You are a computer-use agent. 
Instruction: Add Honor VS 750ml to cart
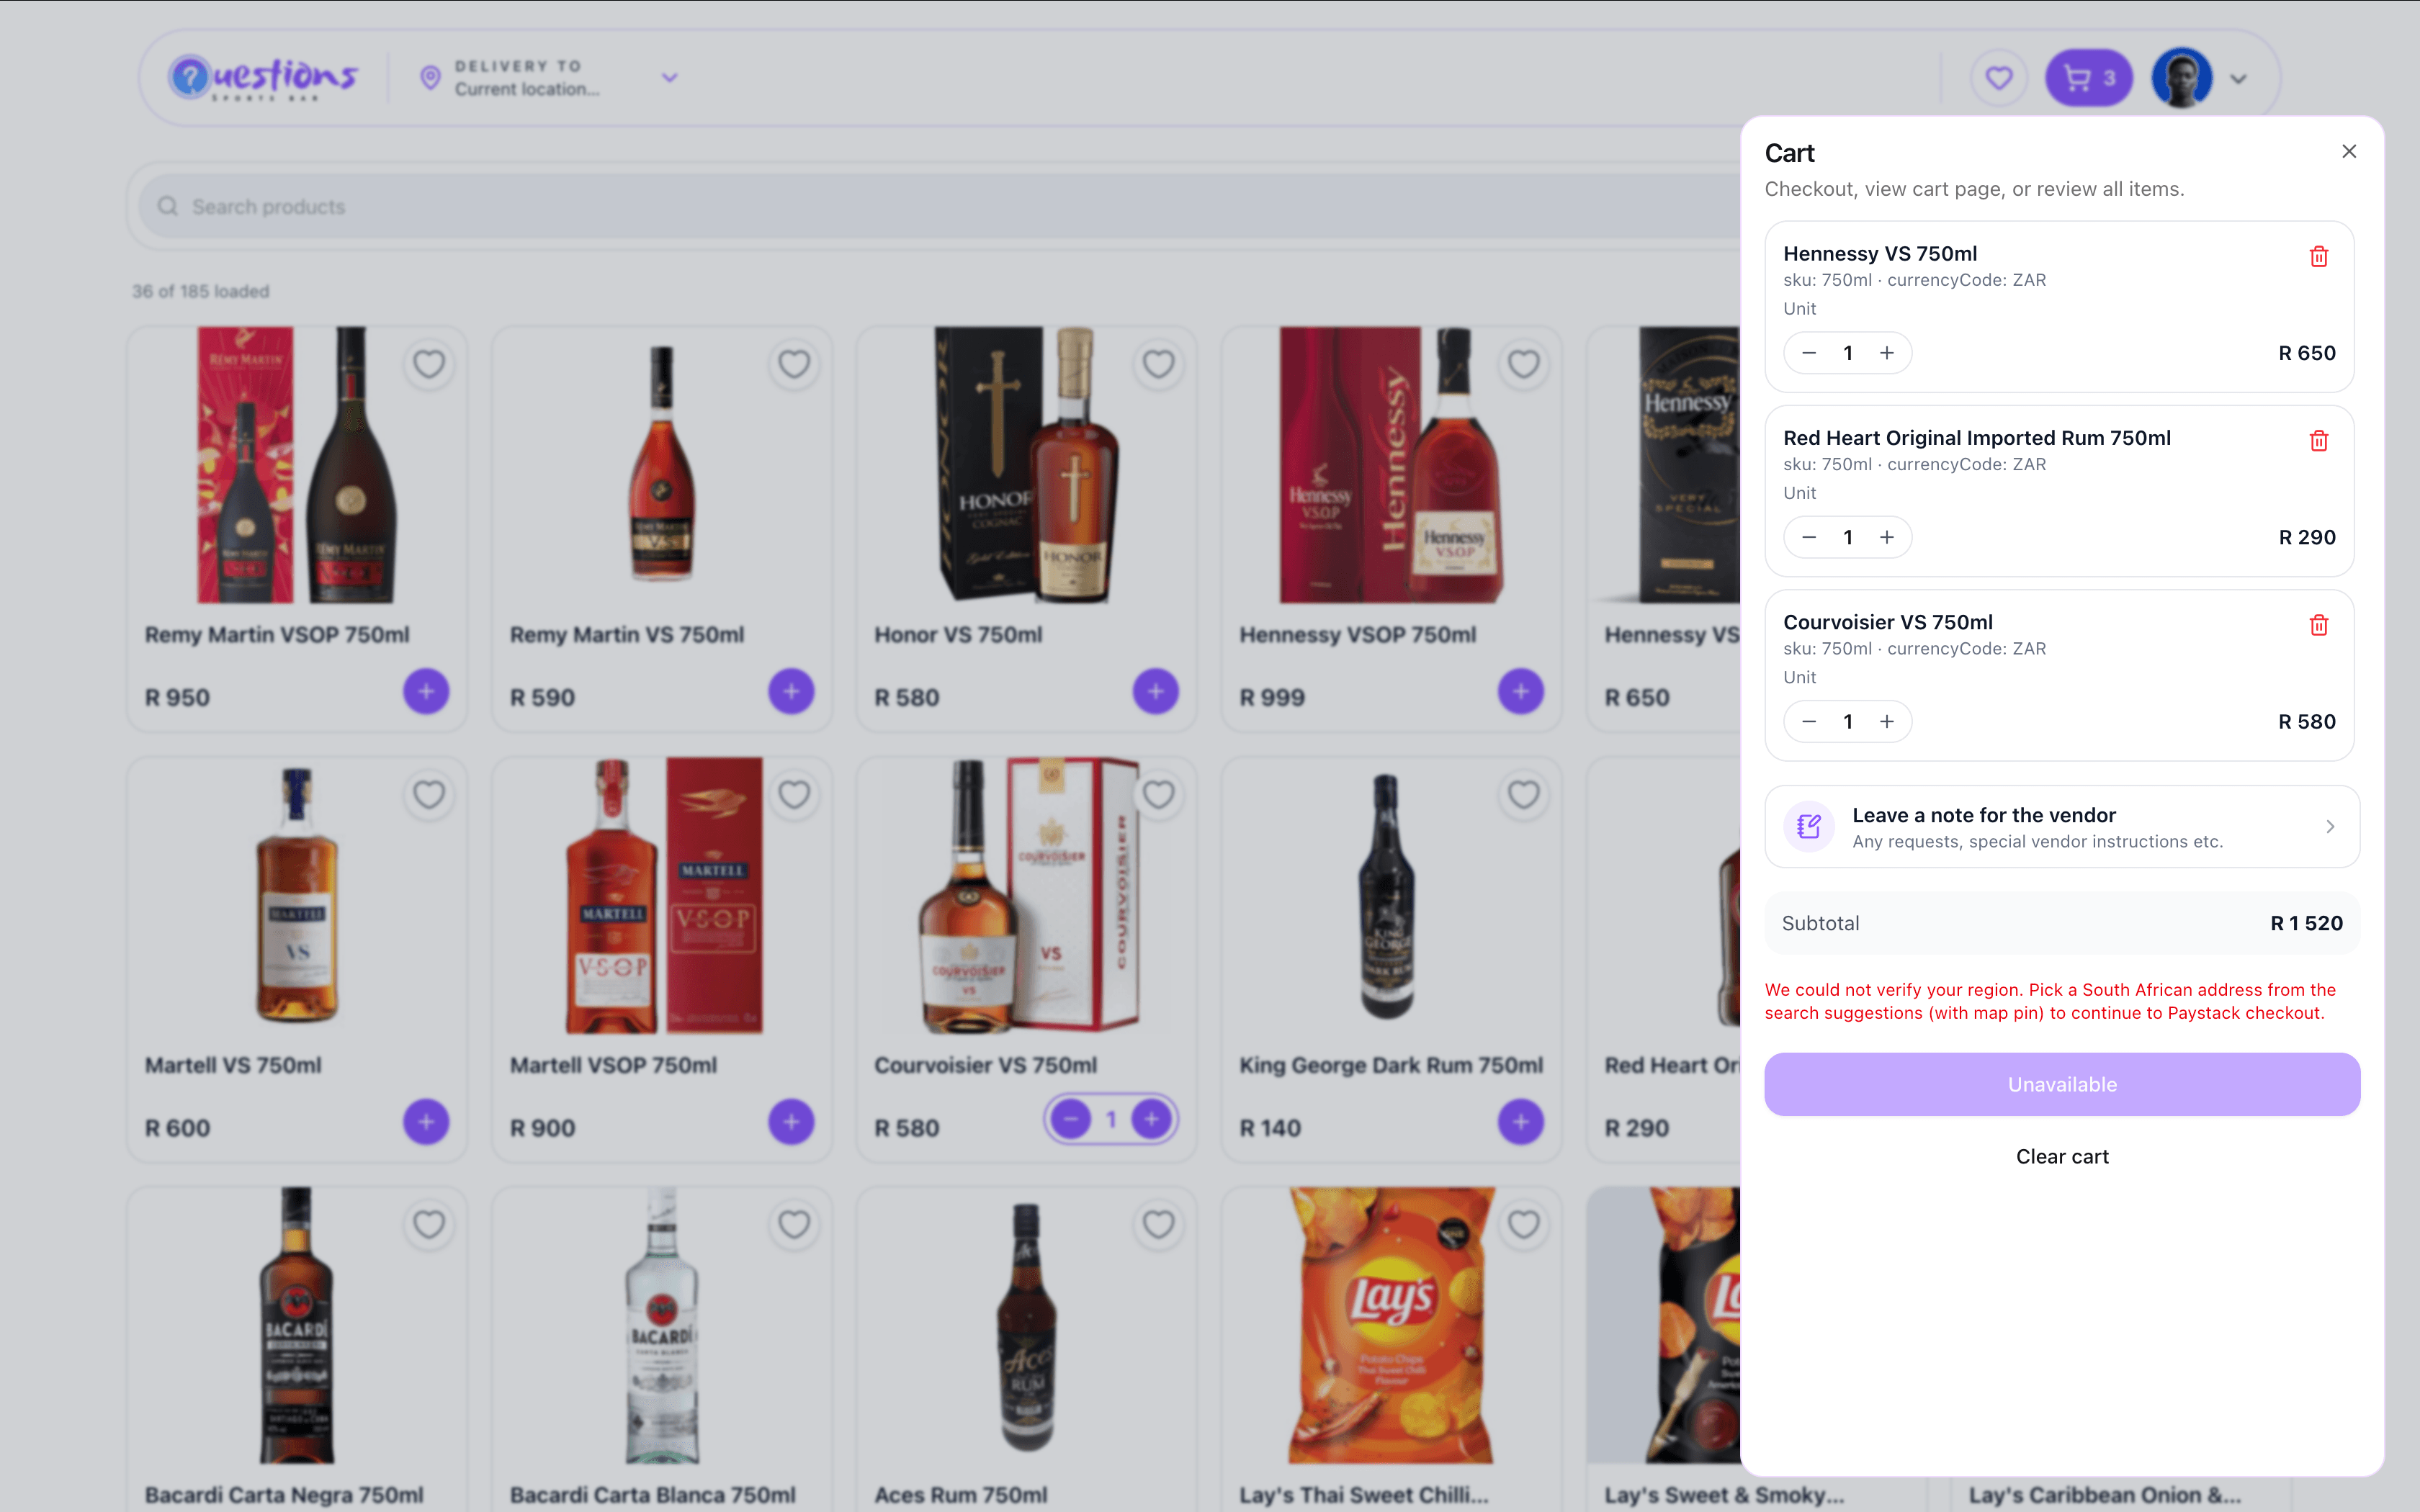1155,691
